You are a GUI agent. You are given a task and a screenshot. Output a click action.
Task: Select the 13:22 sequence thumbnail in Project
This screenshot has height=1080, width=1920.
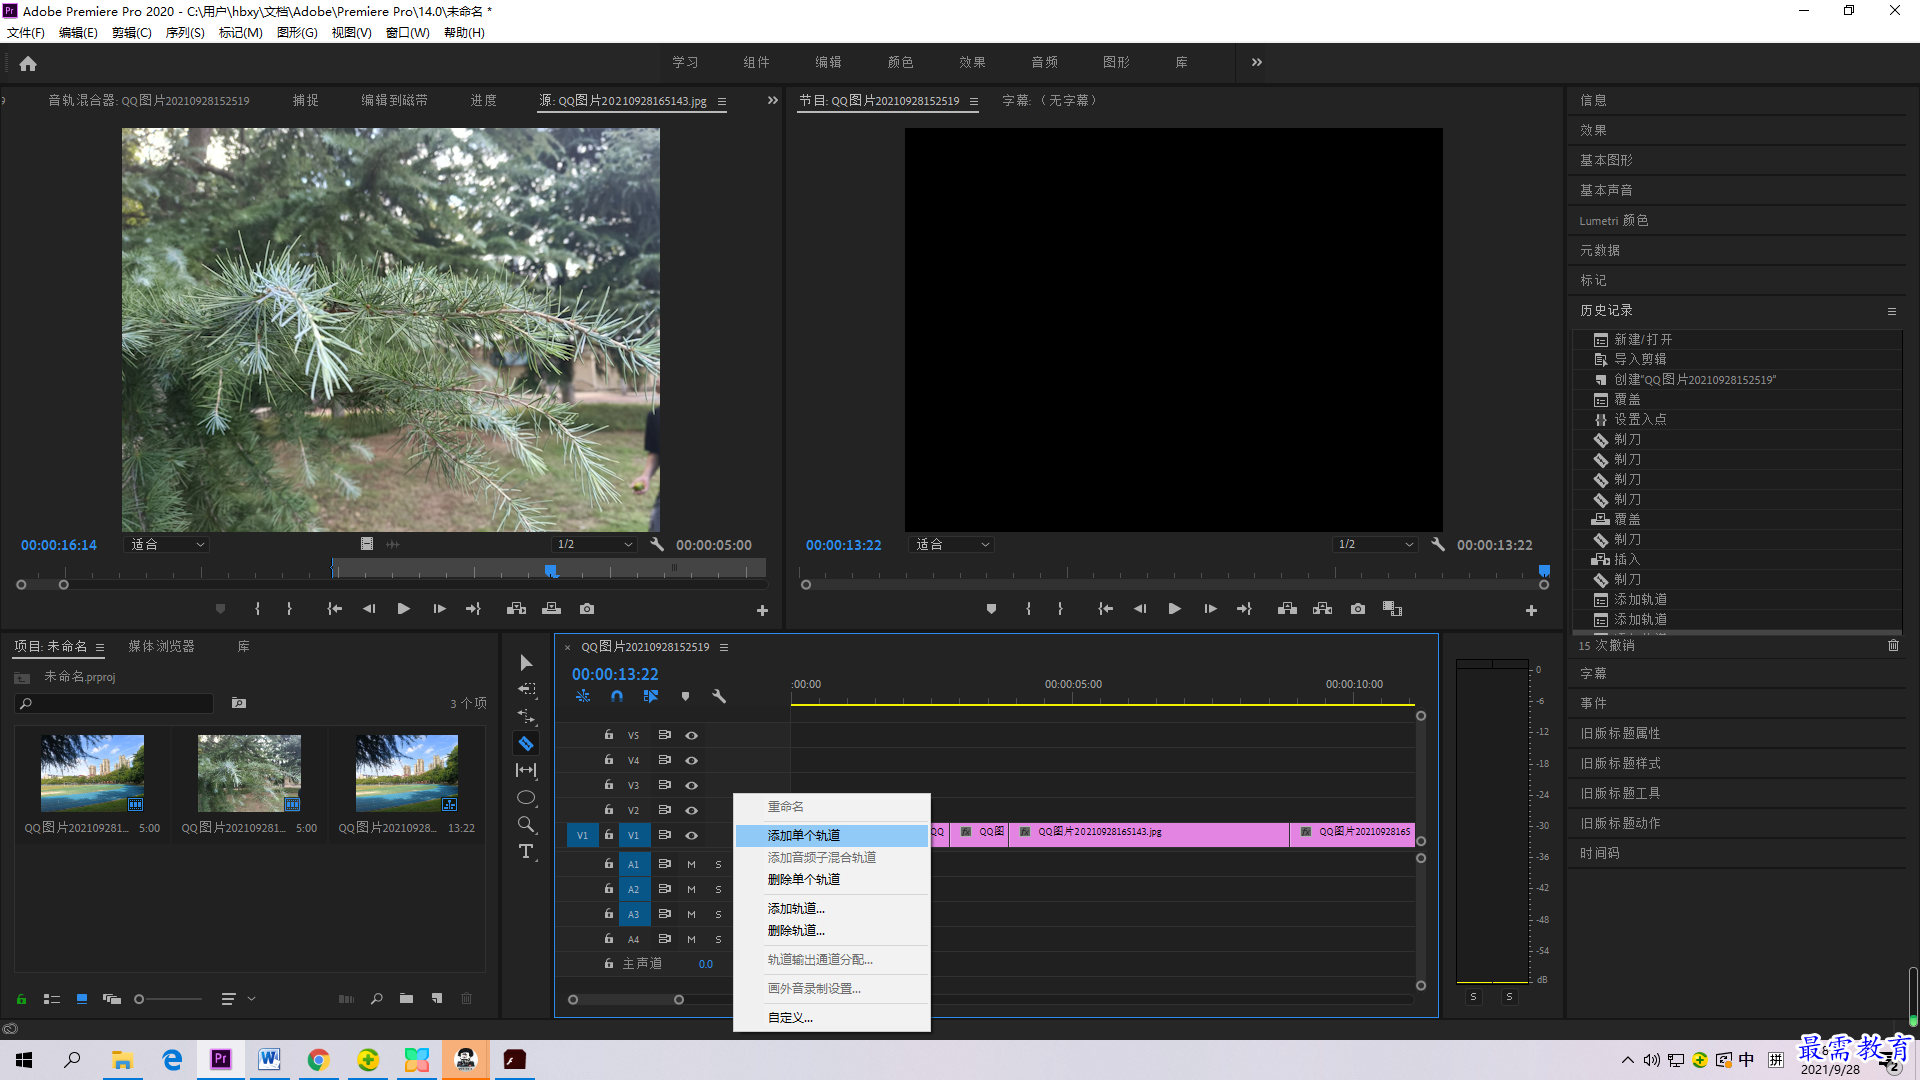pos(407,774)
